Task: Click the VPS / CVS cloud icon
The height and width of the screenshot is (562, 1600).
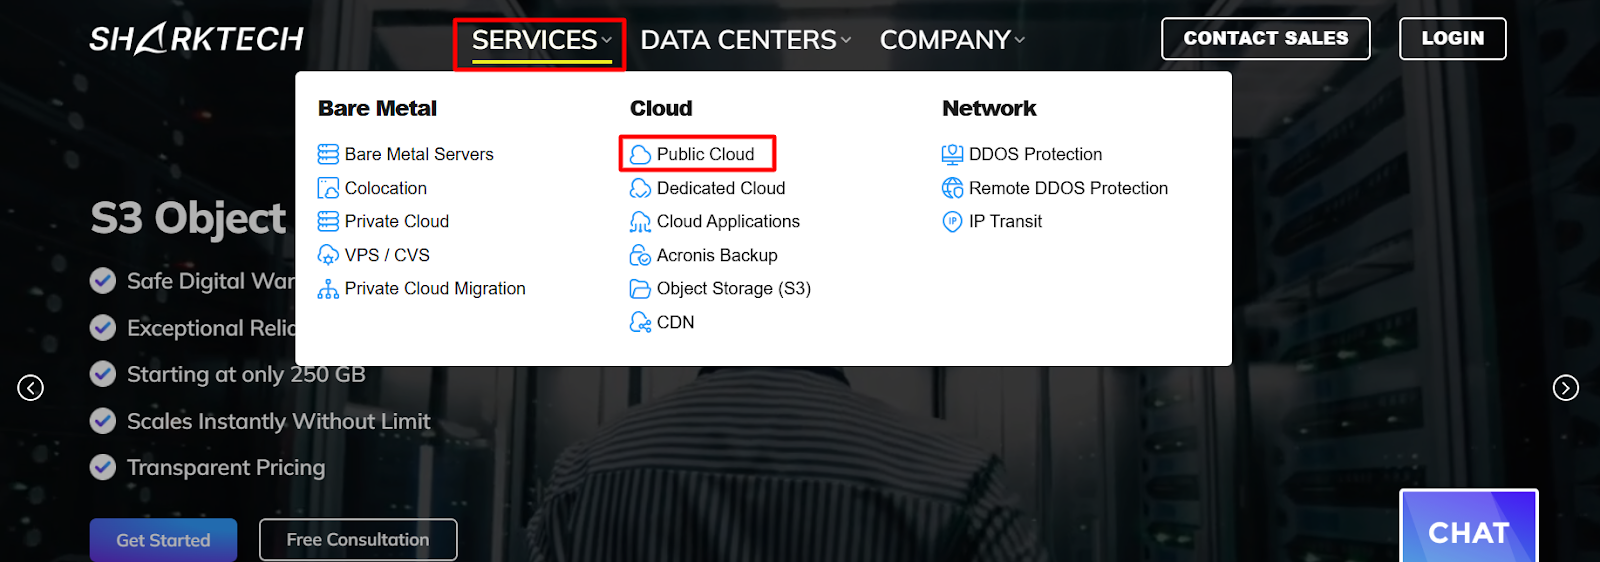Action: point(328,255)
